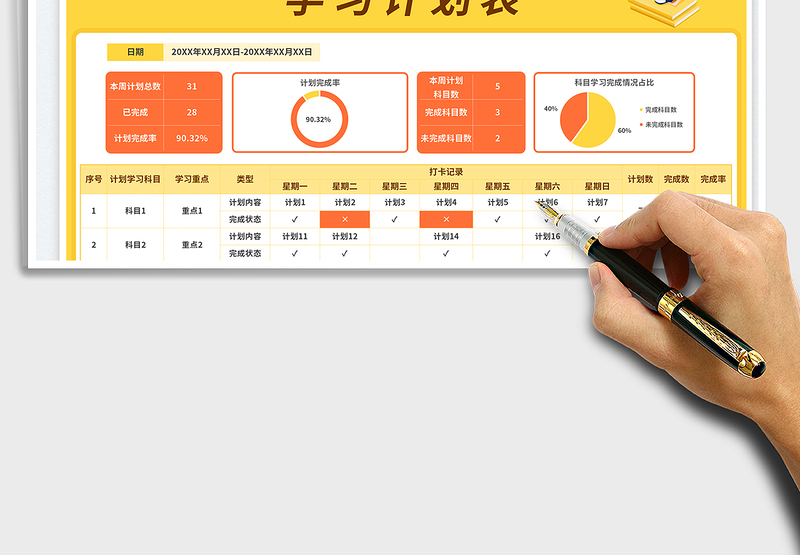800x555 pixels.
Task: Click the red × under 星期二
Action: coord(345,219)
